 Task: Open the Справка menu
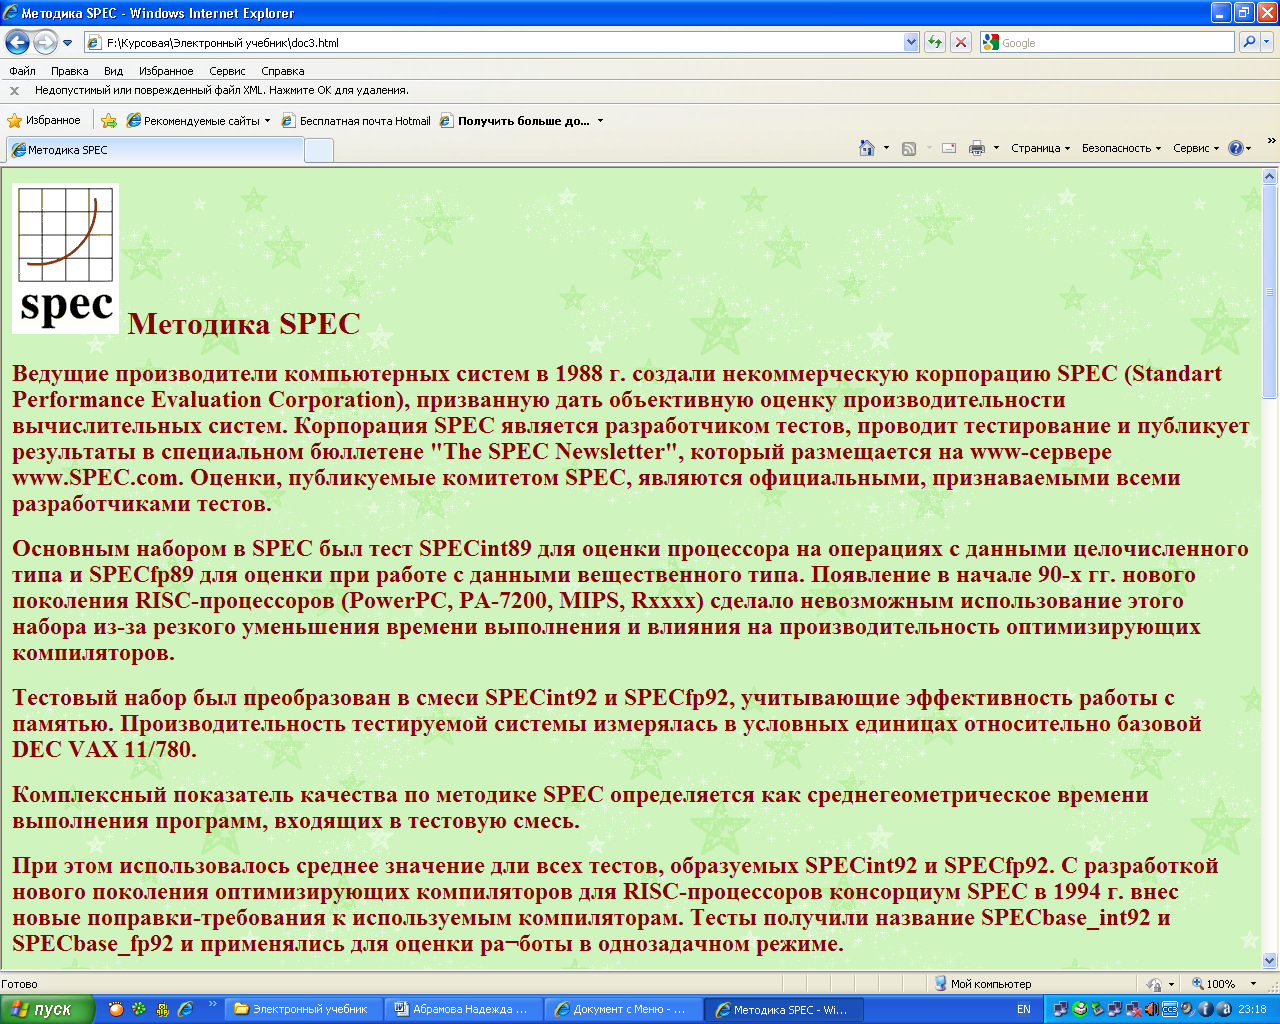coord(282,71)
